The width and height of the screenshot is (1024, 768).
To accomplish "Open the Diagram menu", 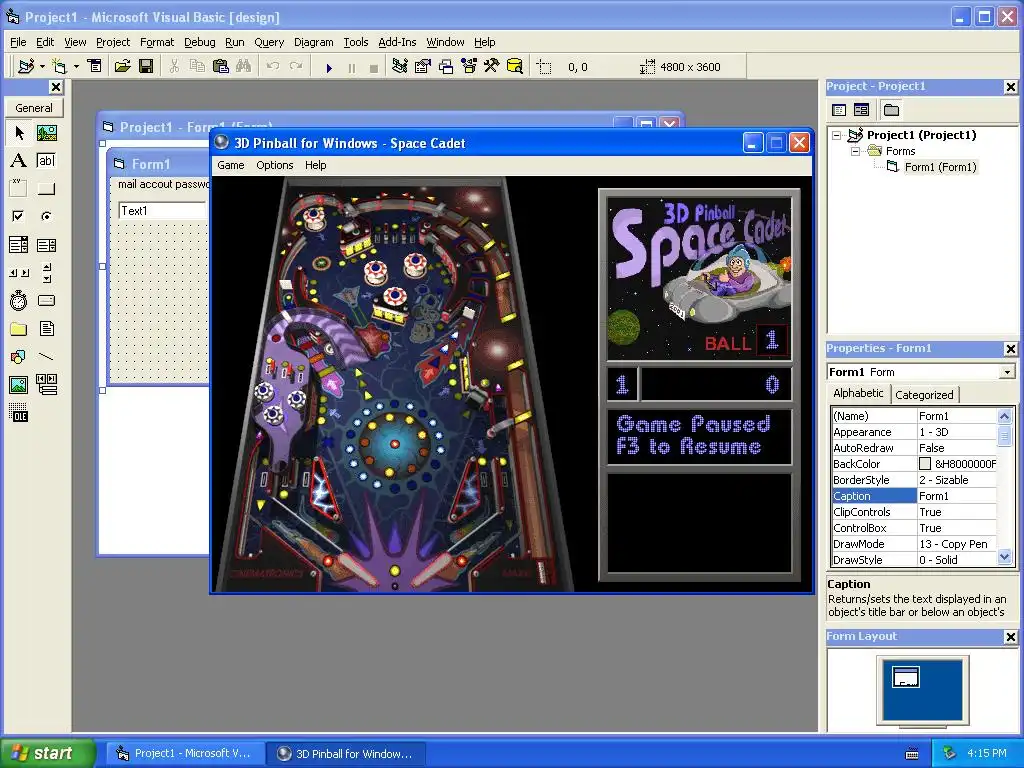I will click(x=313, y=42).
